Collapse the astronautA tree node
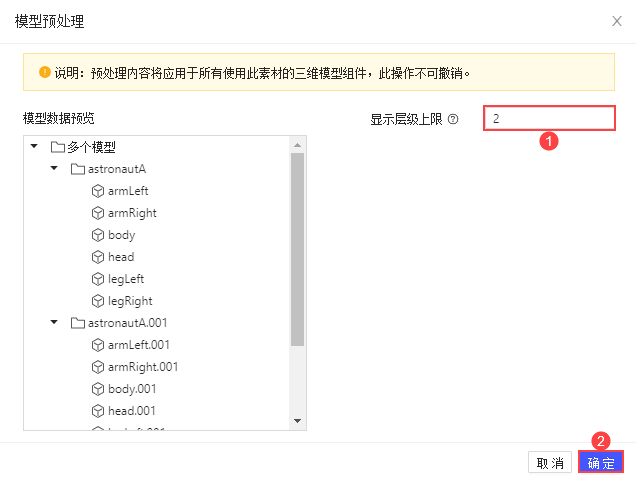This screenshot has height=479, width=636. [x=54, y=169]
